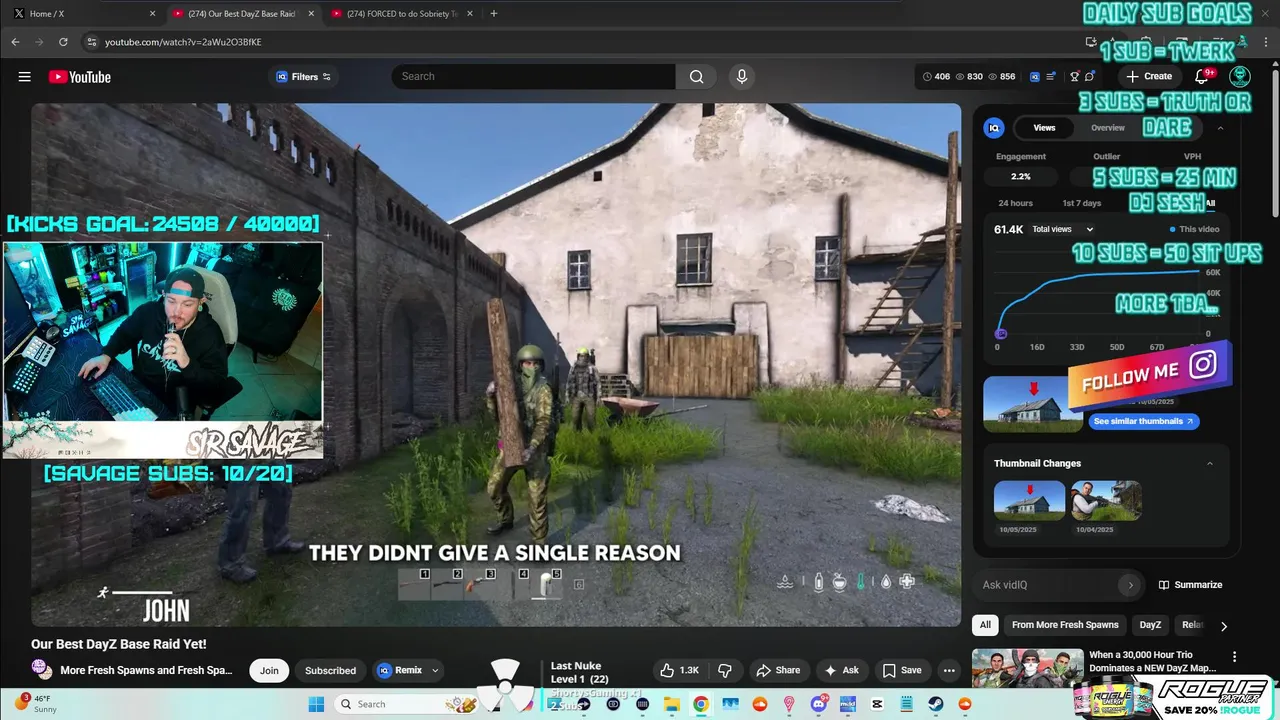The width and height of the screenshot is (1280, 720).
Task: Click the Create button
Action: [x=1148, y=76]
